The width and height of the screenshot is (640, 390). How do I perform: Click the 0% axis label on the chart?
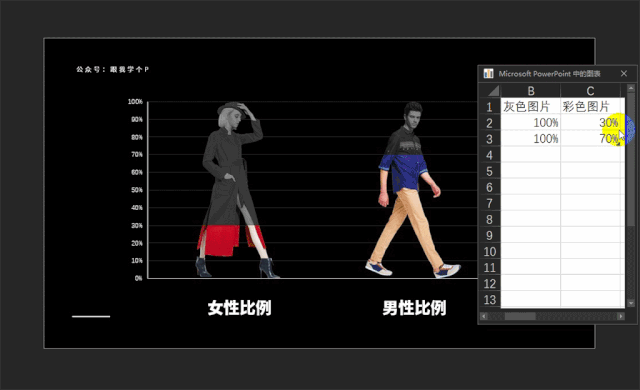pos(138,278)
